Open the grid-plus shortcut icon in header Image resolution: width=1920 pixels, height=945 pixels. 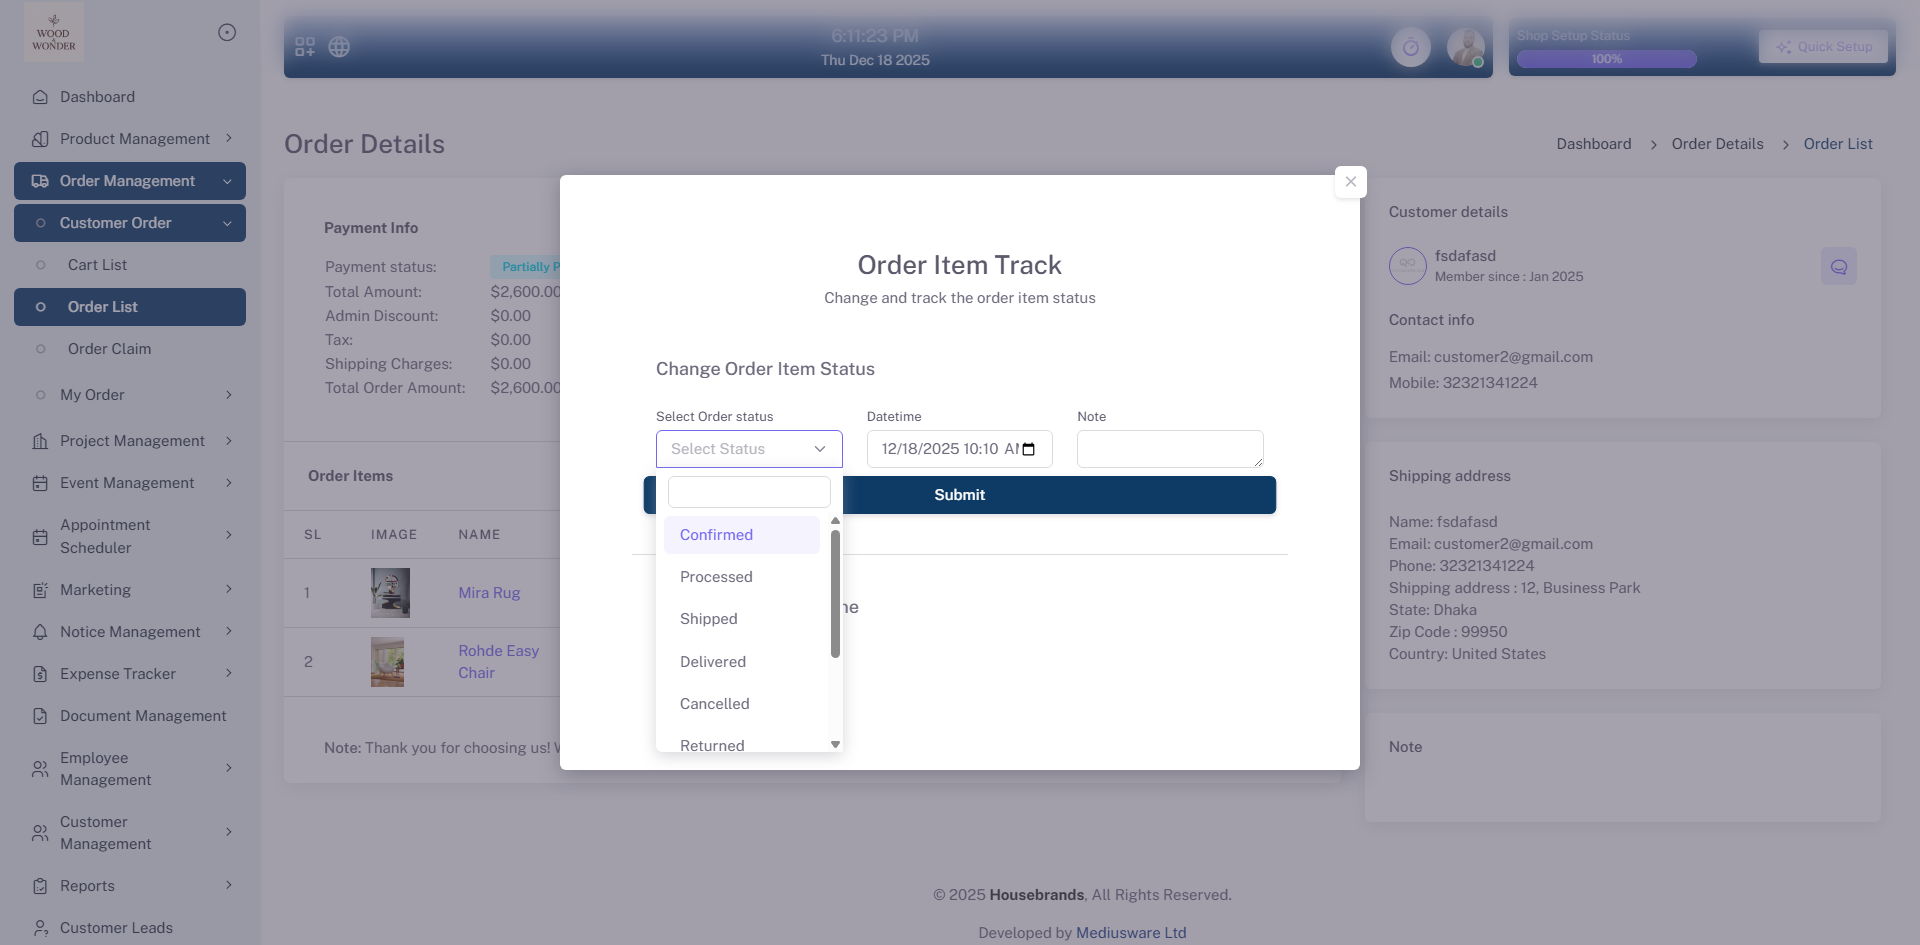pos(305,47)
